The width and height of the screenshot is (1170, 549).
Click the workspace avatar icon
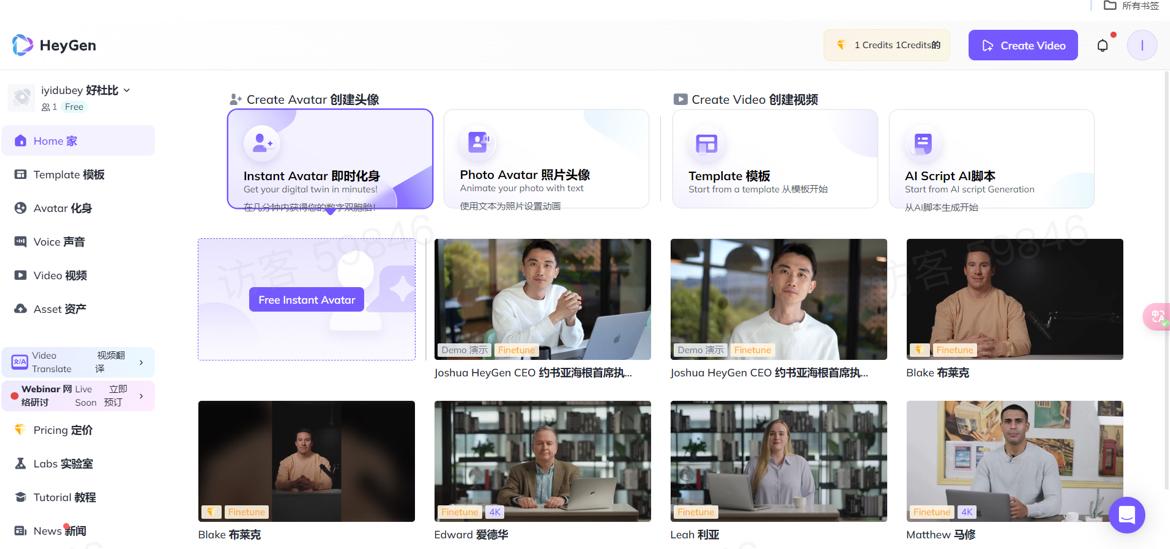[22, 97]
